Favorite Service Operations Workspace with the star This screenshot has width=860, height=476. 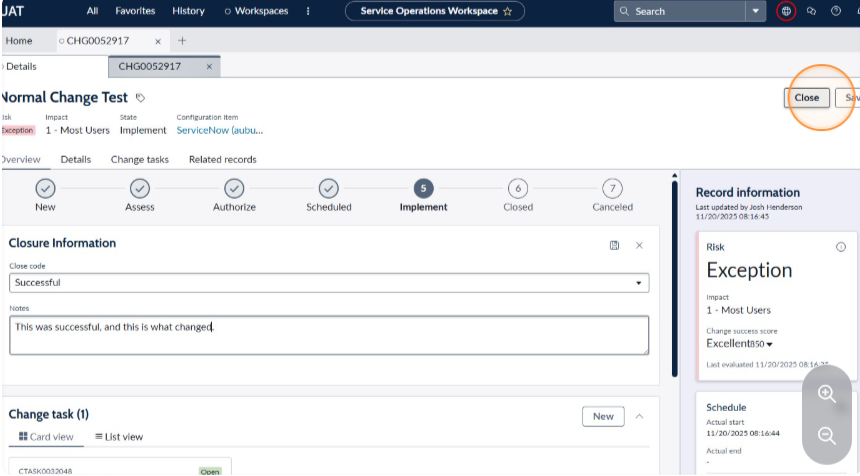tap(507, 11)
